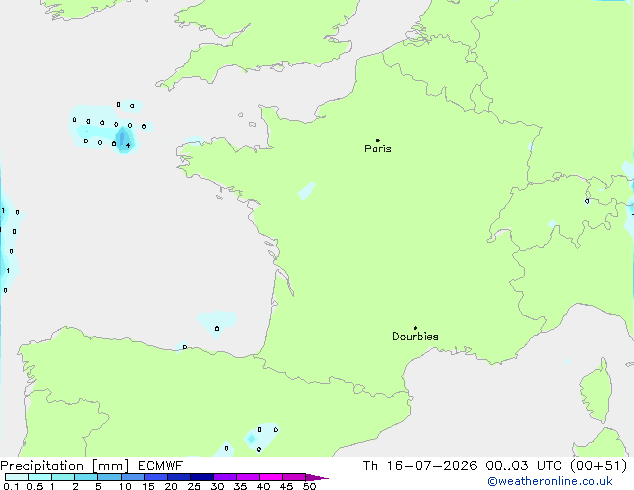Click the legend number '0.1'
The image size is (634, 490).
(x=11, y=486)
